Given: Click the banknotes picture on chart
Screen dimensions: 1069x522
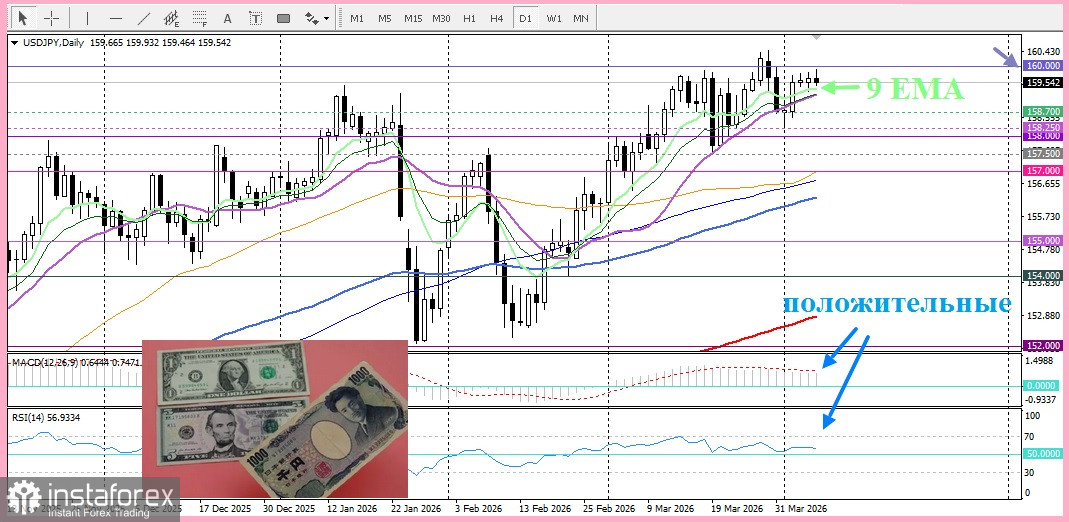Looking at the screenshot, I should click(x=275, y=419).
